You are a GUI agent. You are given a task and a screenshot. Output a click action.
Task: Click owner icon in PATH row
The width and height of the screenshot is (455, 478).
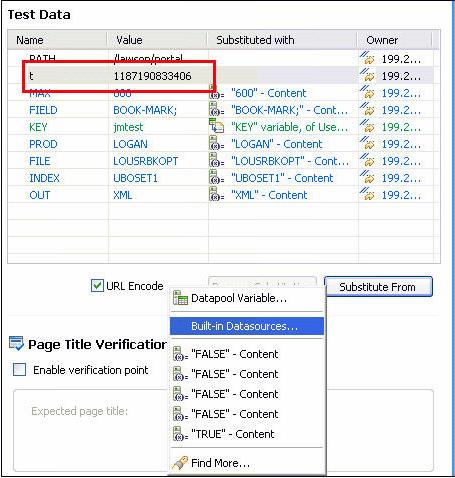coord(367,58)
